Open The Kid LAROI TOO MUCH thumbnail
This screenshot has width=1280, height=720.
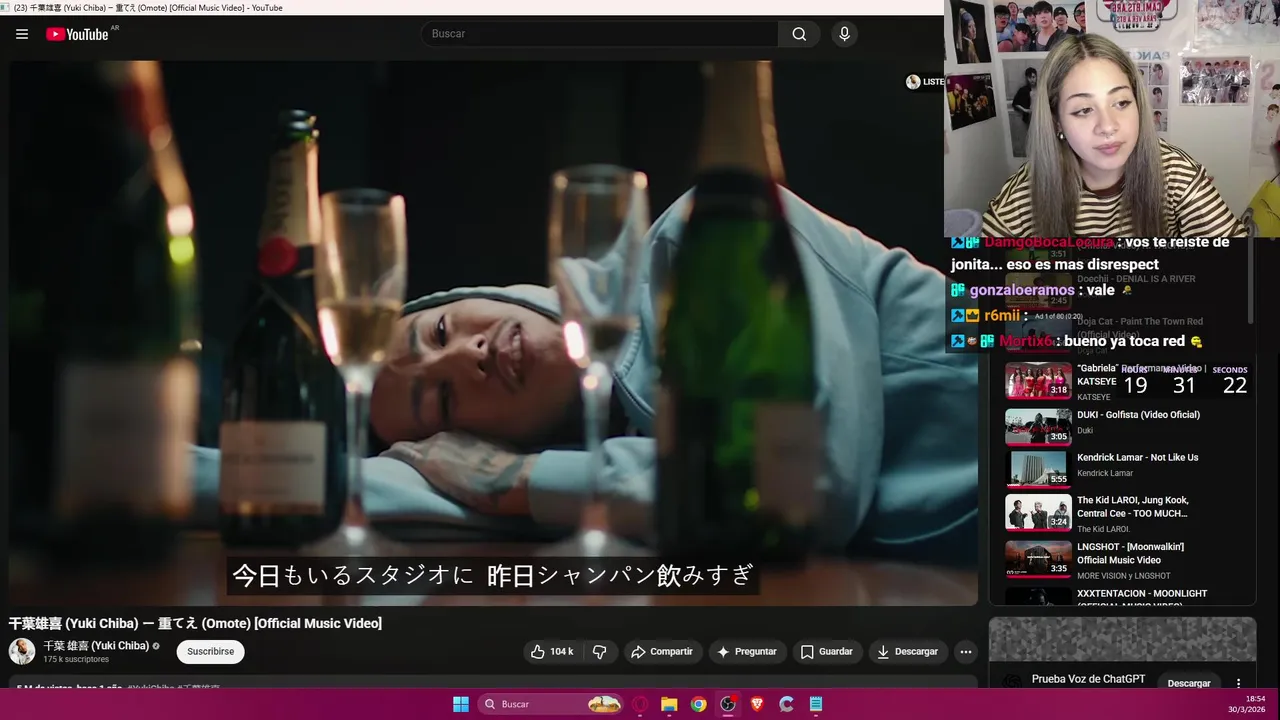[x=1038, y=512]
